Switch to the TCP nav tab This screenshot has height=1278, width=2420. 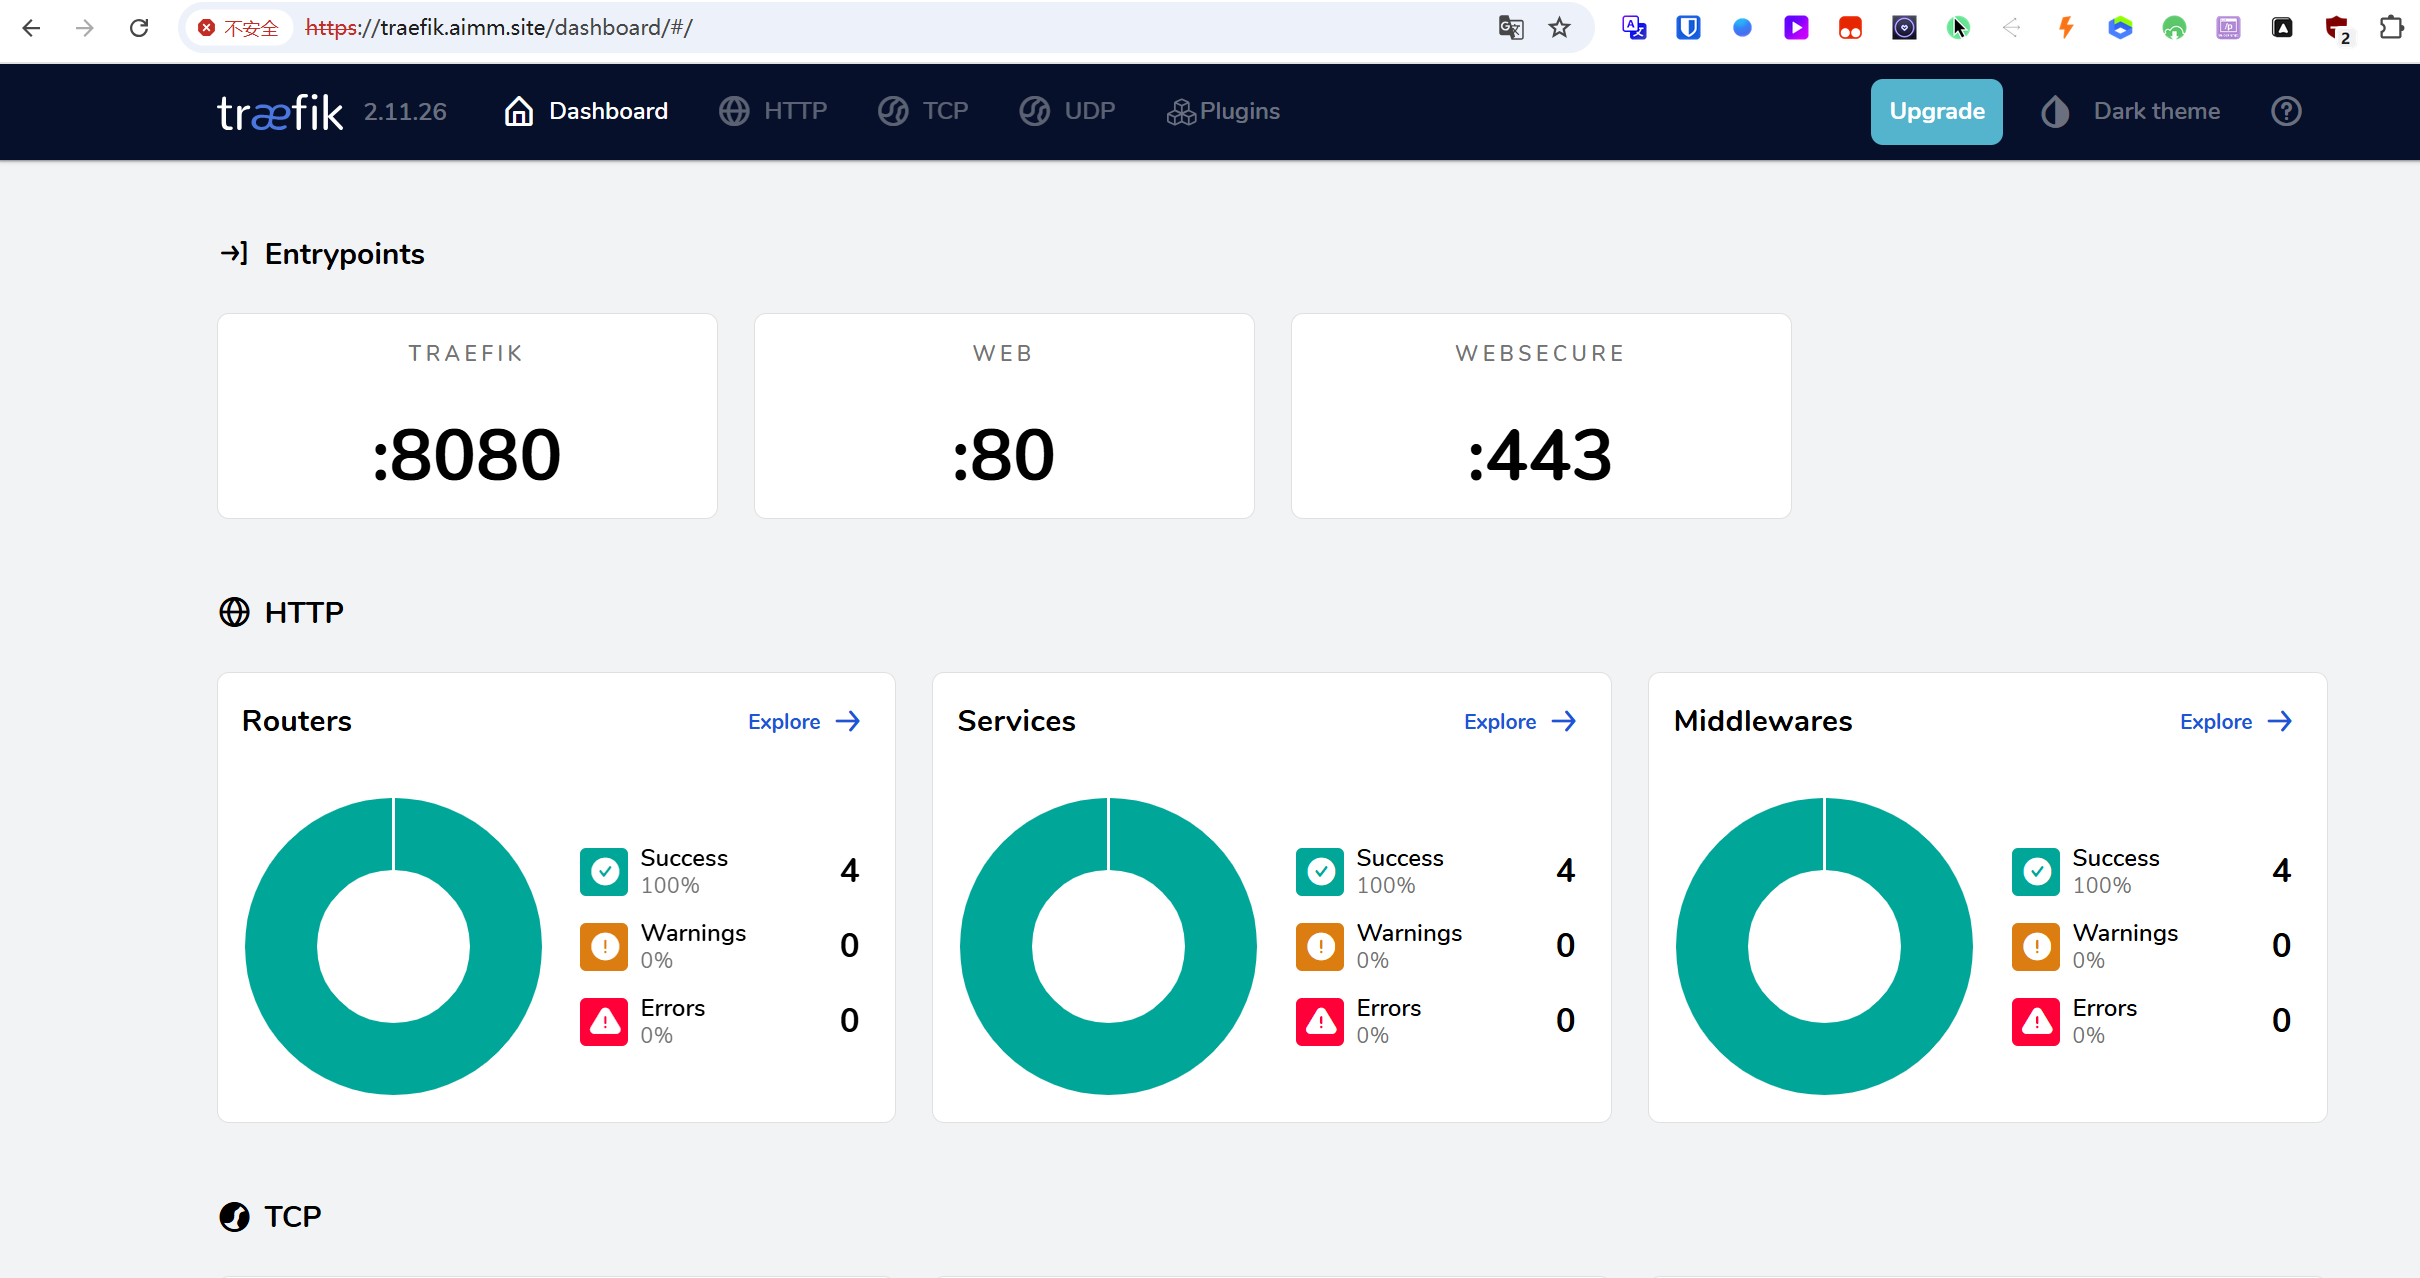(x=923, y=111)
